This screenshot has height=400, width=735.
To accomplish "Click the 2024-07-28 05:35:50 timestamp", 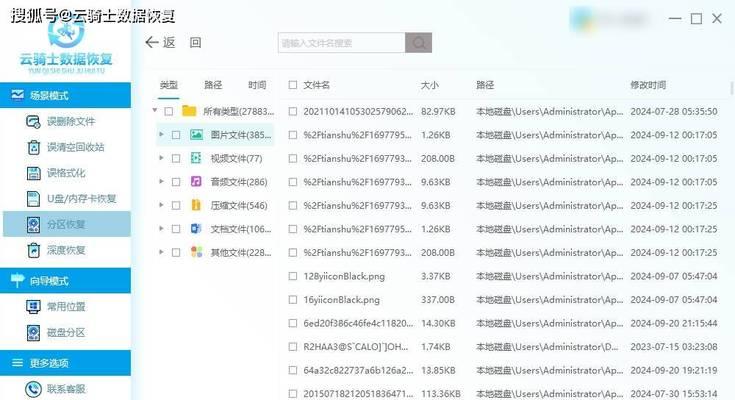I will click(674, 112).
